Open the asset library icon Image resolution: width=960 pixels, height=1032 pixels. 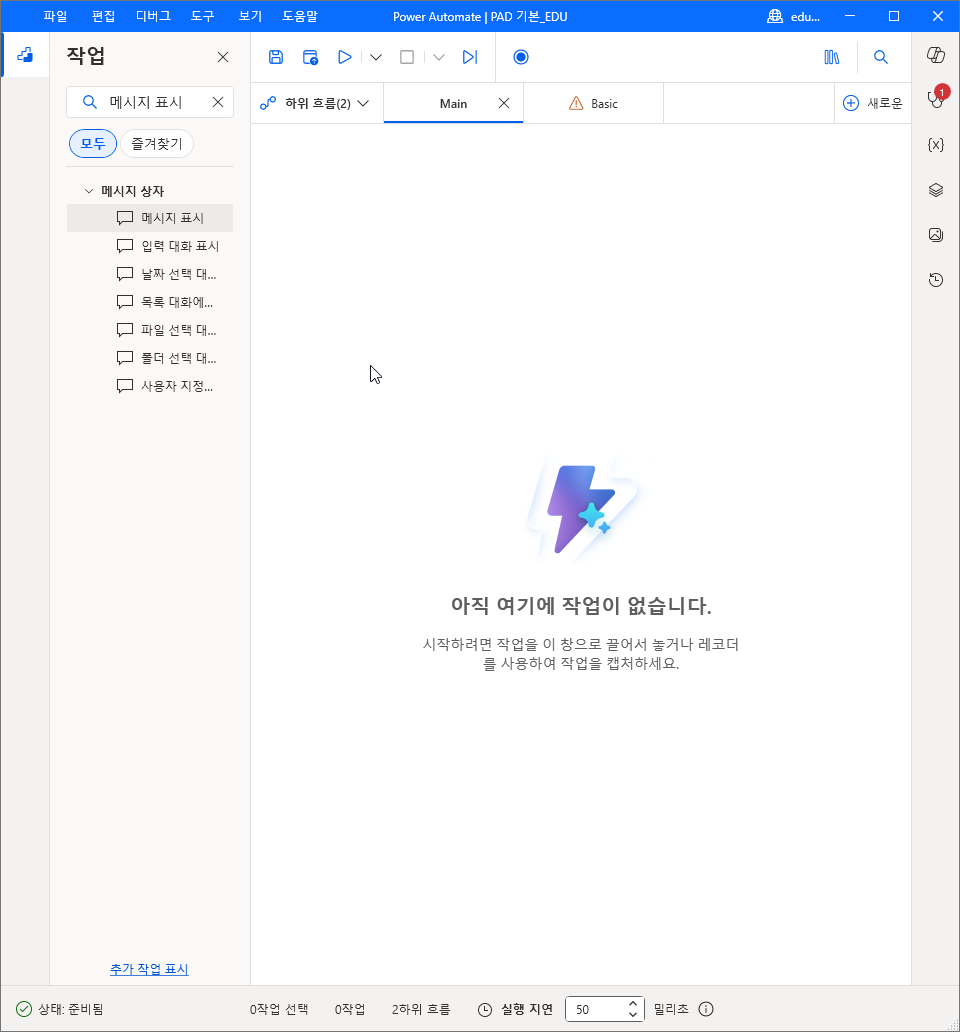tap(832, 57)
